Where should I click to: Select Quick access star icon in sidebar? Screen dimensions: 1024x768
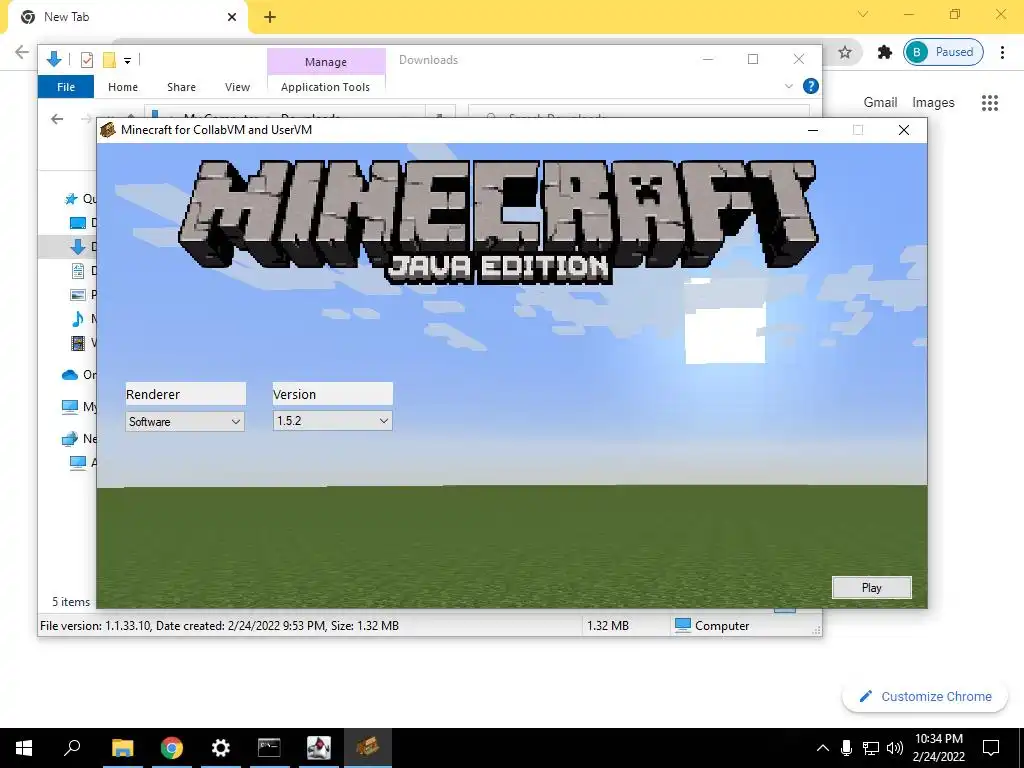pos(71,199)
